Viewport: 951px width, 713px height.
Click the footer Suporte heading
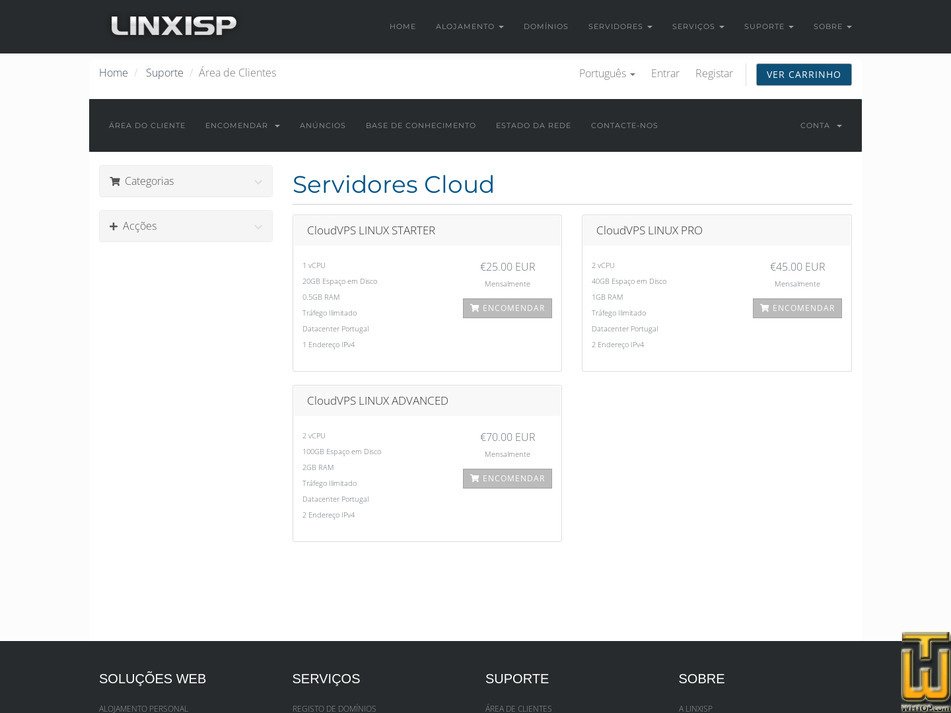[517, 679]
